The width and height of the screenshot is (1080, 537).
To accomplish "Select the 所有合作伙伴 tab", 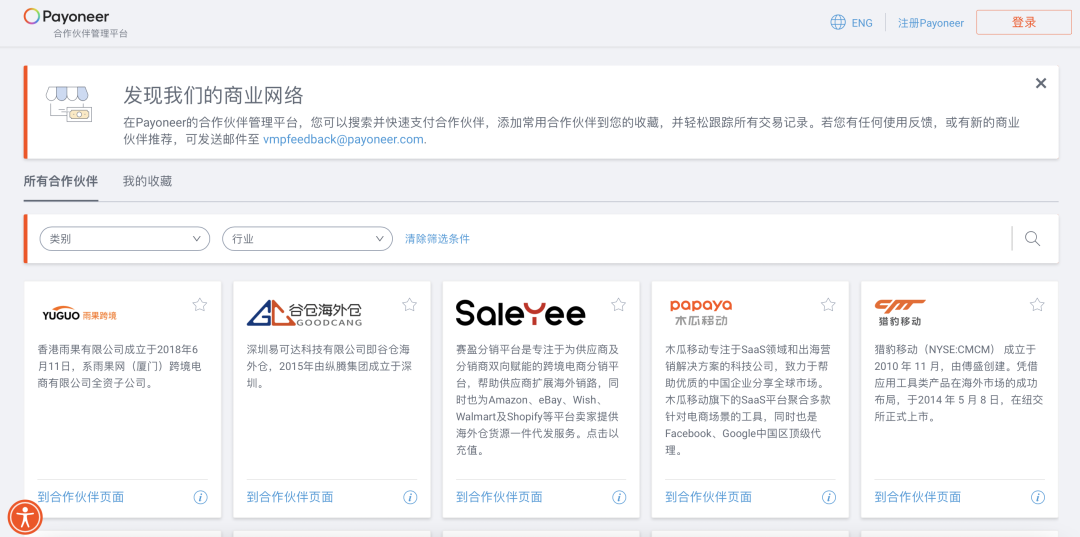I will point(61,182).
